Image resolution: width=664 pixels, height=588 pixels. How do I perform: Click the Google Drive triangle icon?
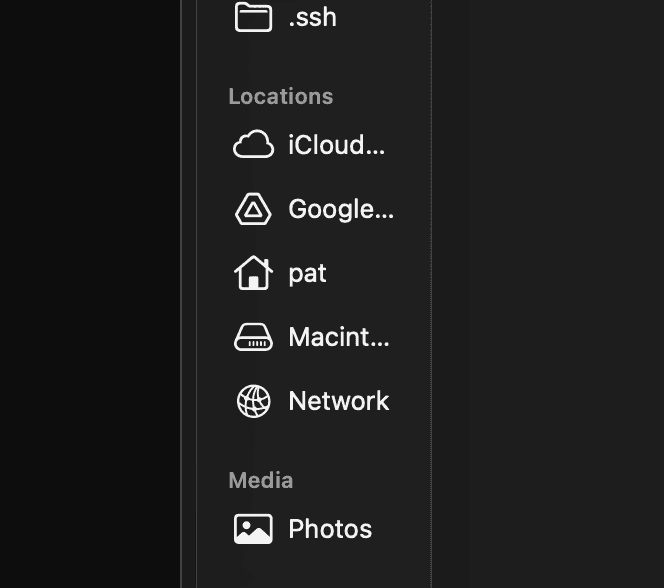click(253, 209)
